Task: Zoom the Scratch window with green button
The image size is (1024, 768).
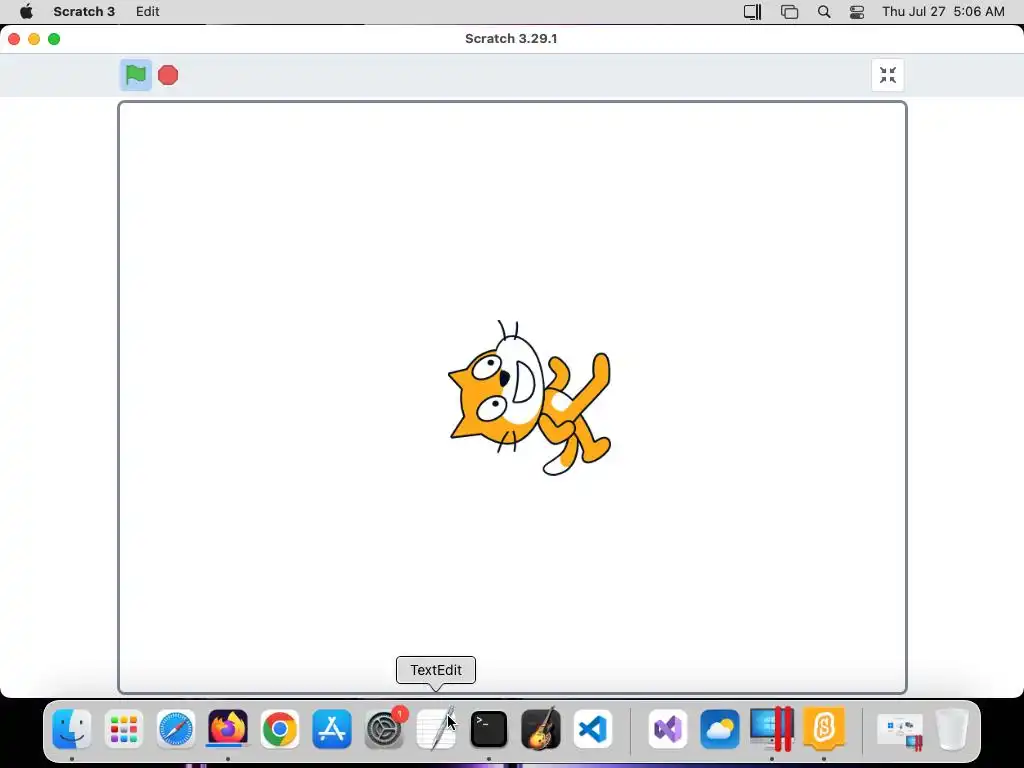Action: pyautogui.click(x=54, y=39)
